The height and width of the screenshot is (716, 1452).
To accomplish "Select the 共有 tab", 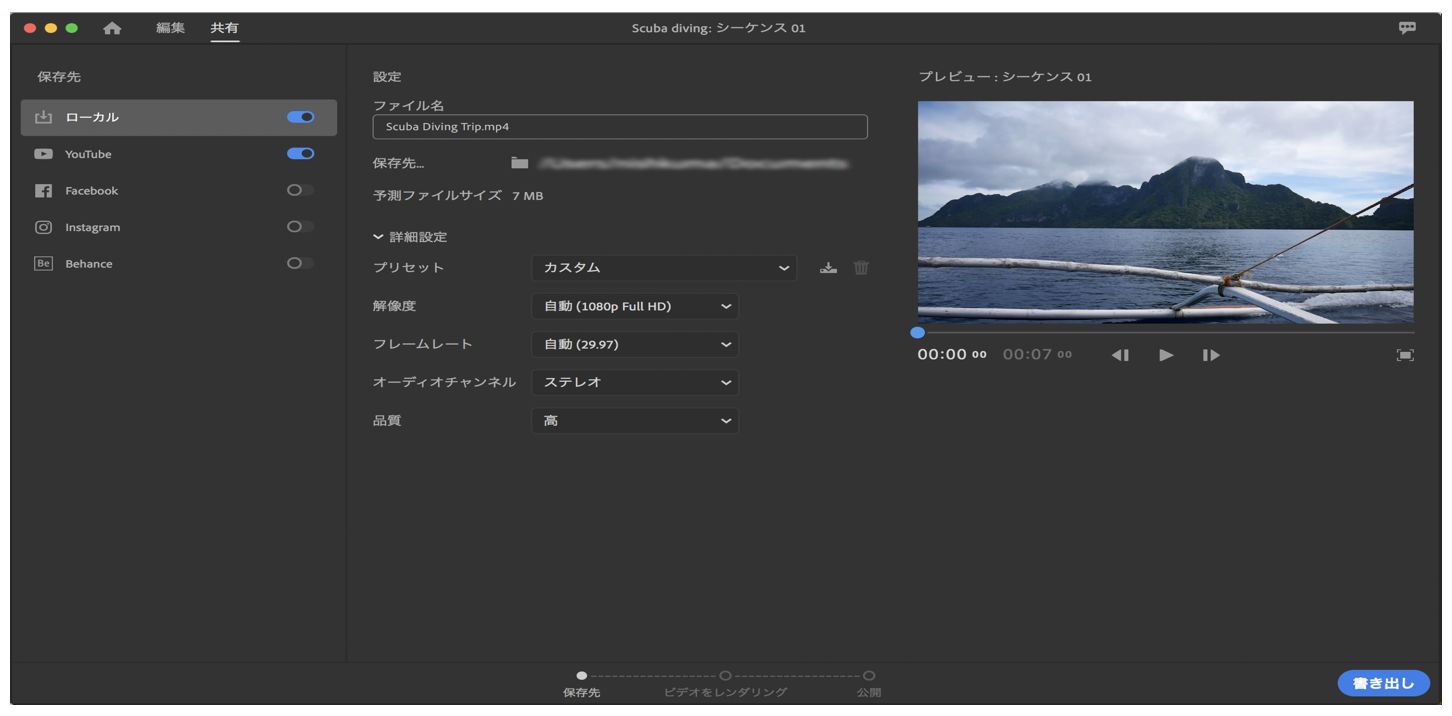I will click(x=226, y=28).
